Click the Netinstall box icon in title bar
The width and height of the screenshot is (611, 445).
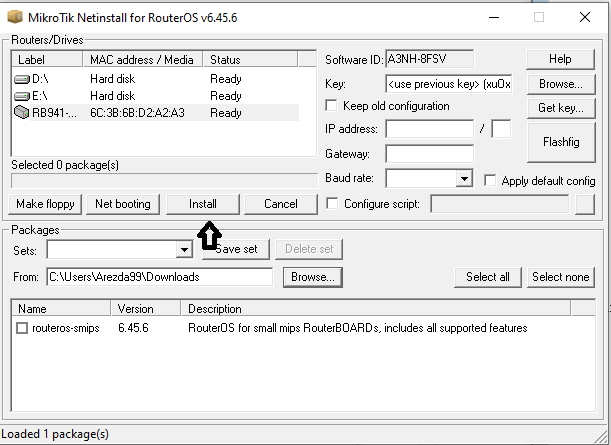click(x=15, y=17)
